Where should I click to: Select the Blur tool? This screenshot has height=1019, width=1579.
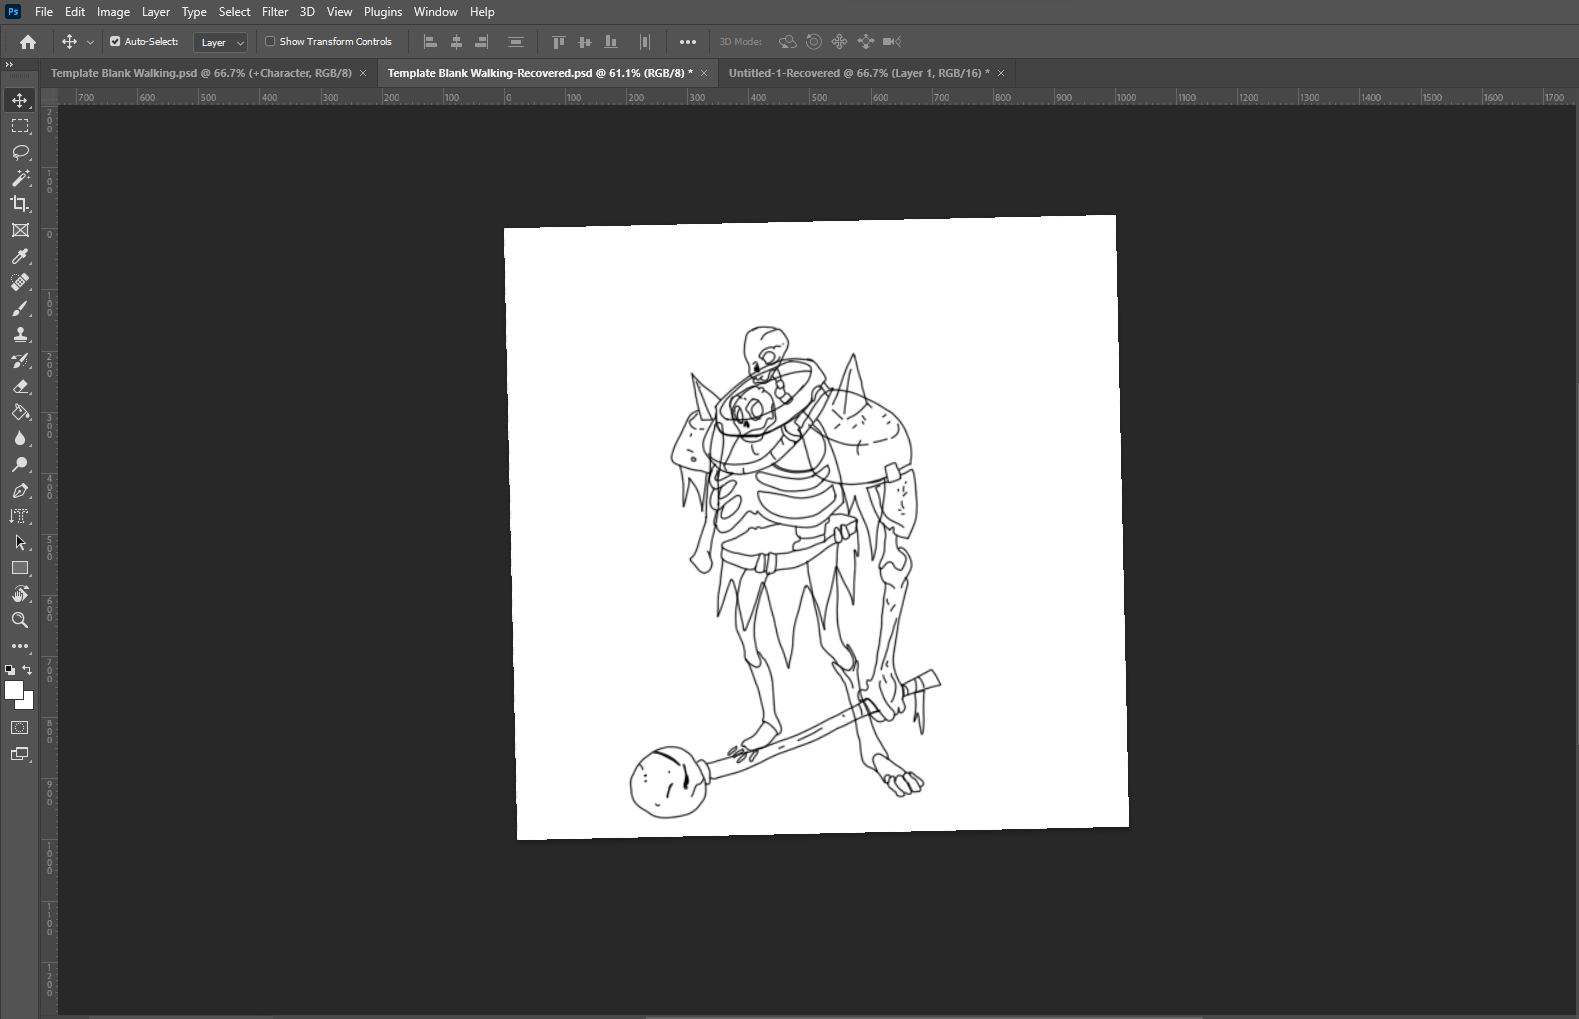tap(20, 438)
